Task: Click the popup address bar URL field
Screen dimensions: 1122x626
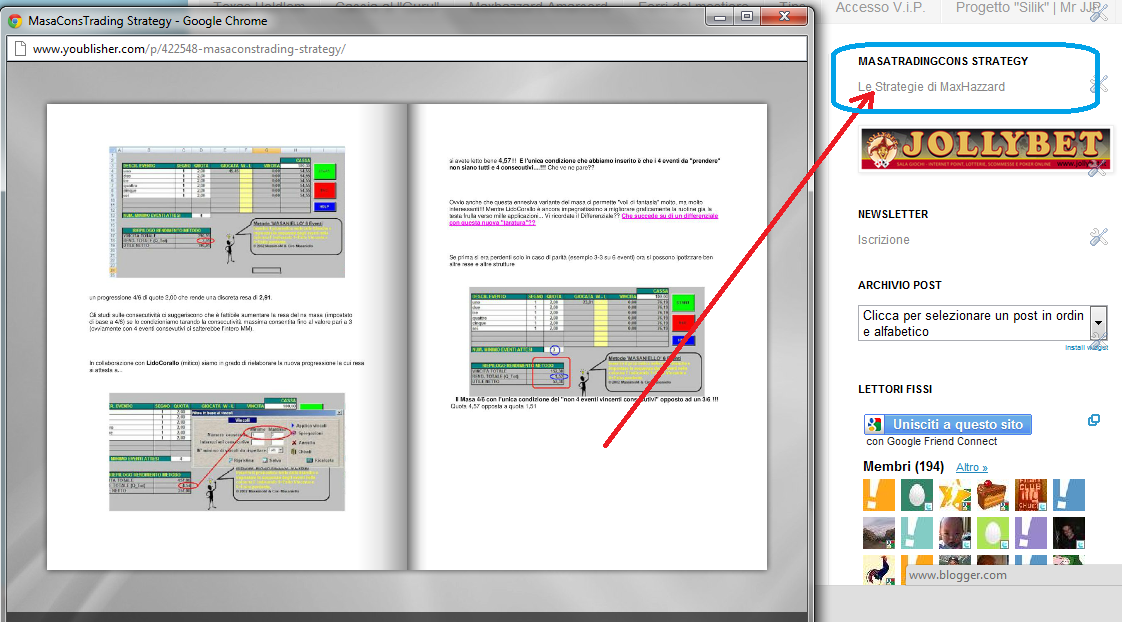Action: 406,49
